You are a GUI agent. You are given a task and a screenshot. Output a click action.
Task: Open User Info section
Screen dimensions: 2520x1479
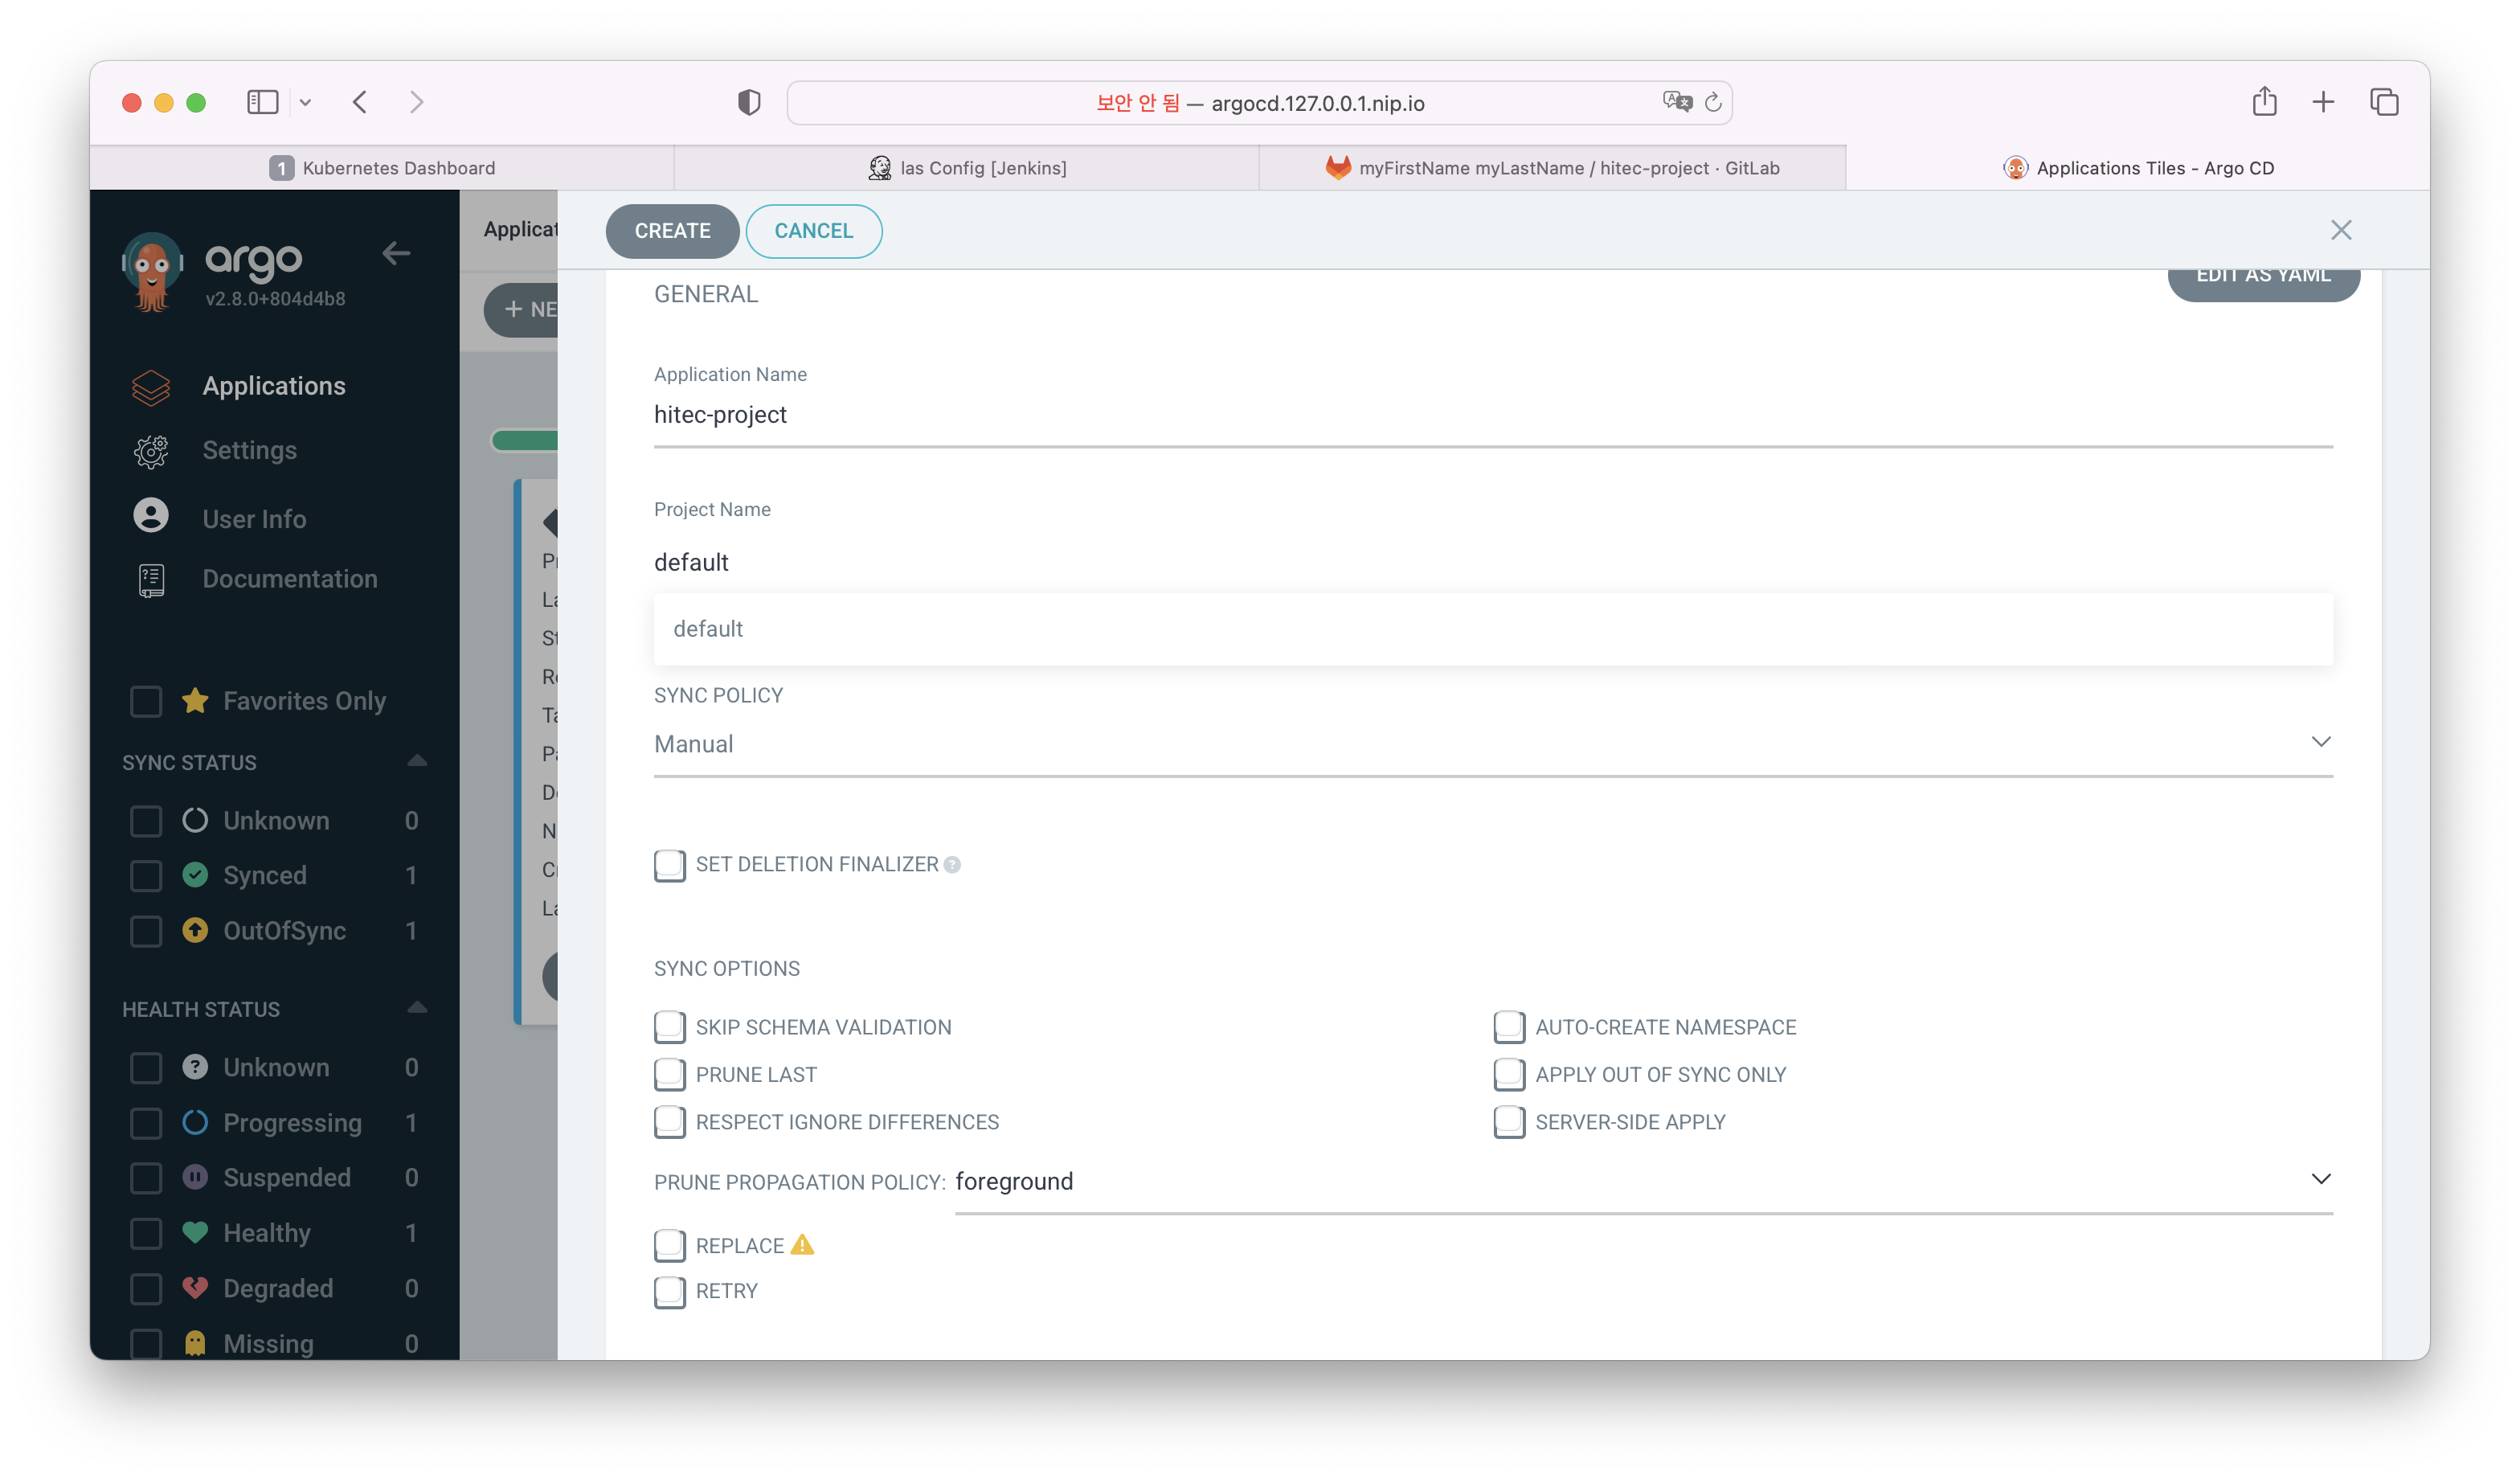coord(252,518)
